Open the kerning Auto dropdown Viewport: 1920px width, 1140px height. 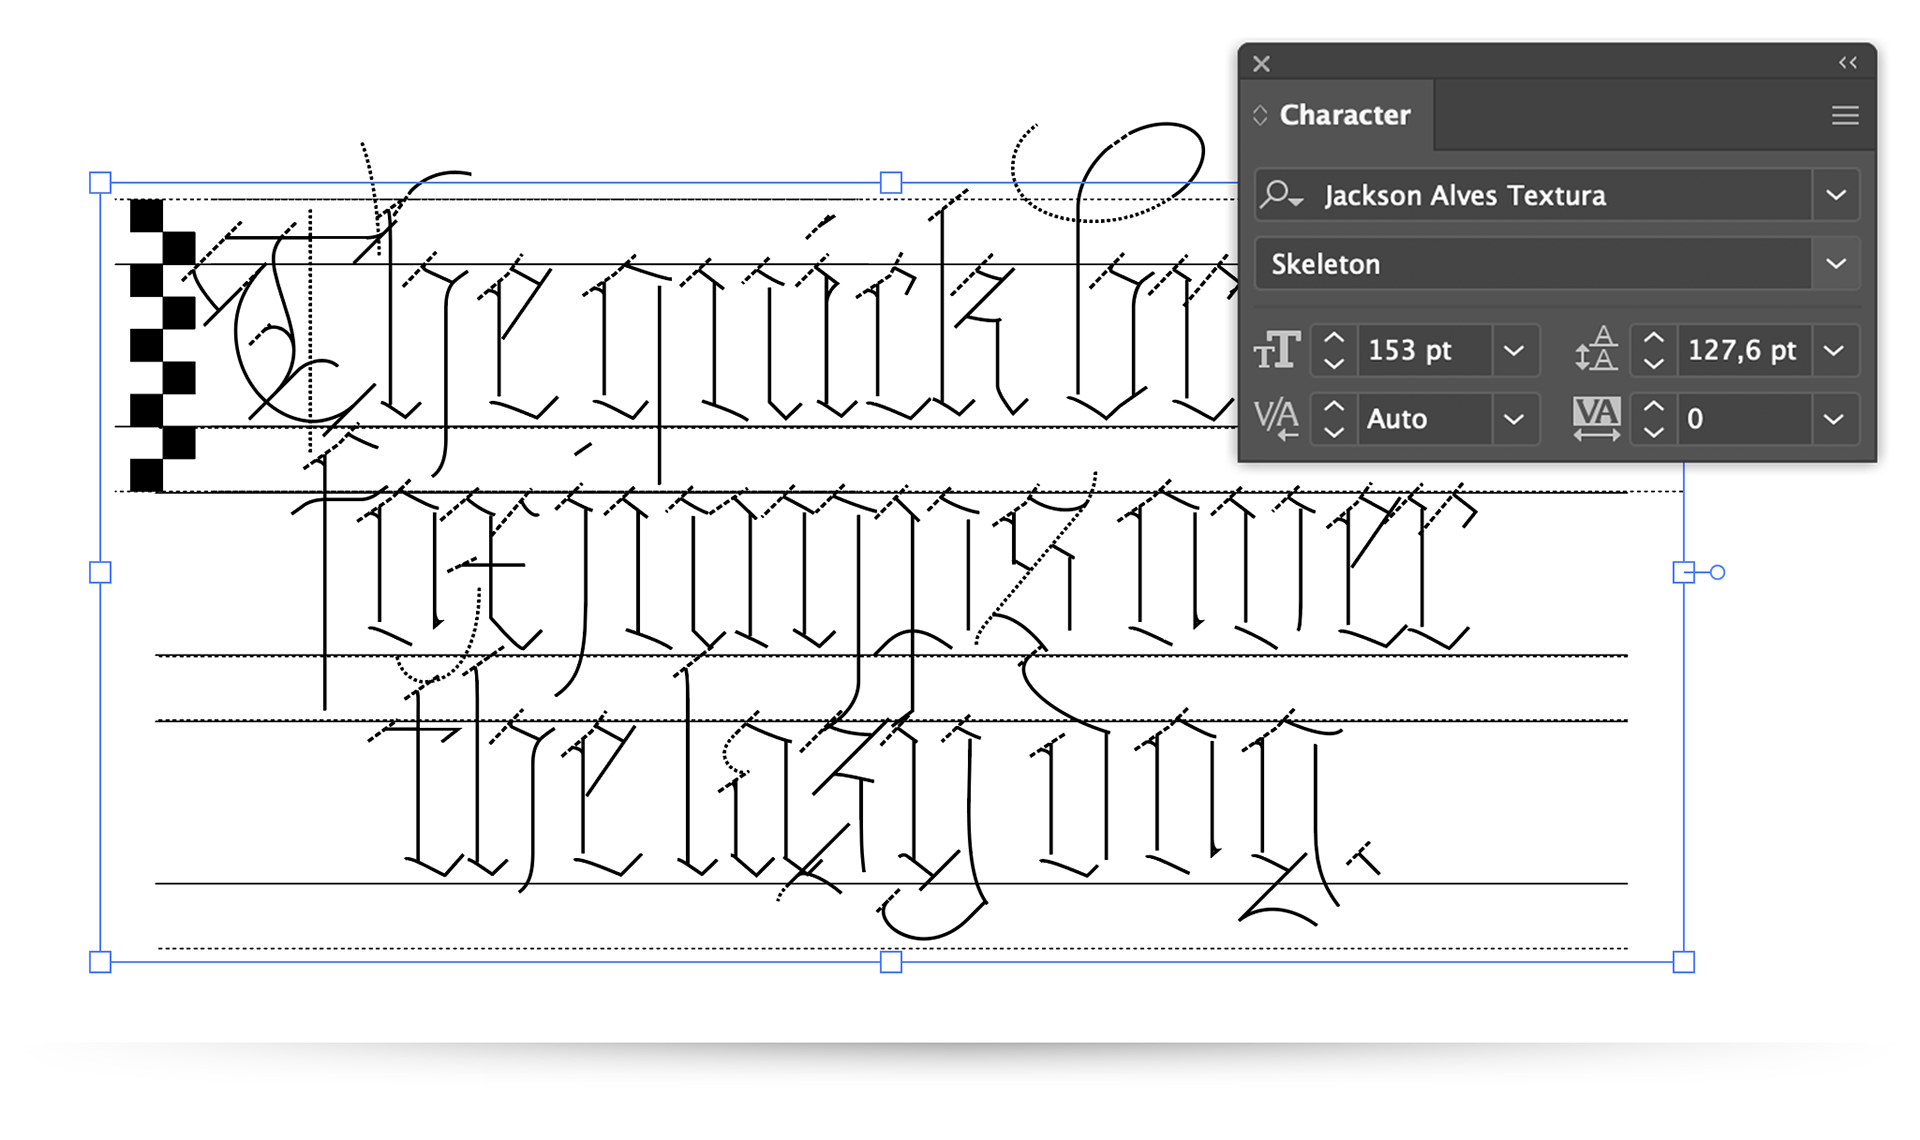(1514, 419)
